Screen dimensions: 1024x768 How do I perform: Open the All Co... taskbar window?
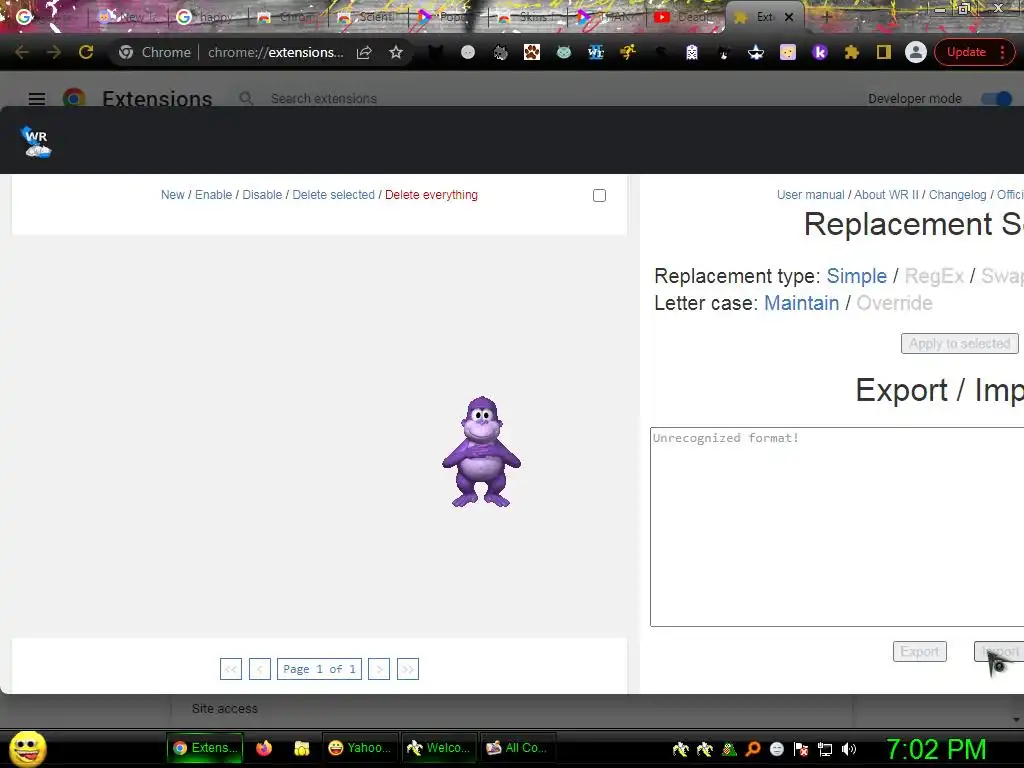tap(519, 748)
